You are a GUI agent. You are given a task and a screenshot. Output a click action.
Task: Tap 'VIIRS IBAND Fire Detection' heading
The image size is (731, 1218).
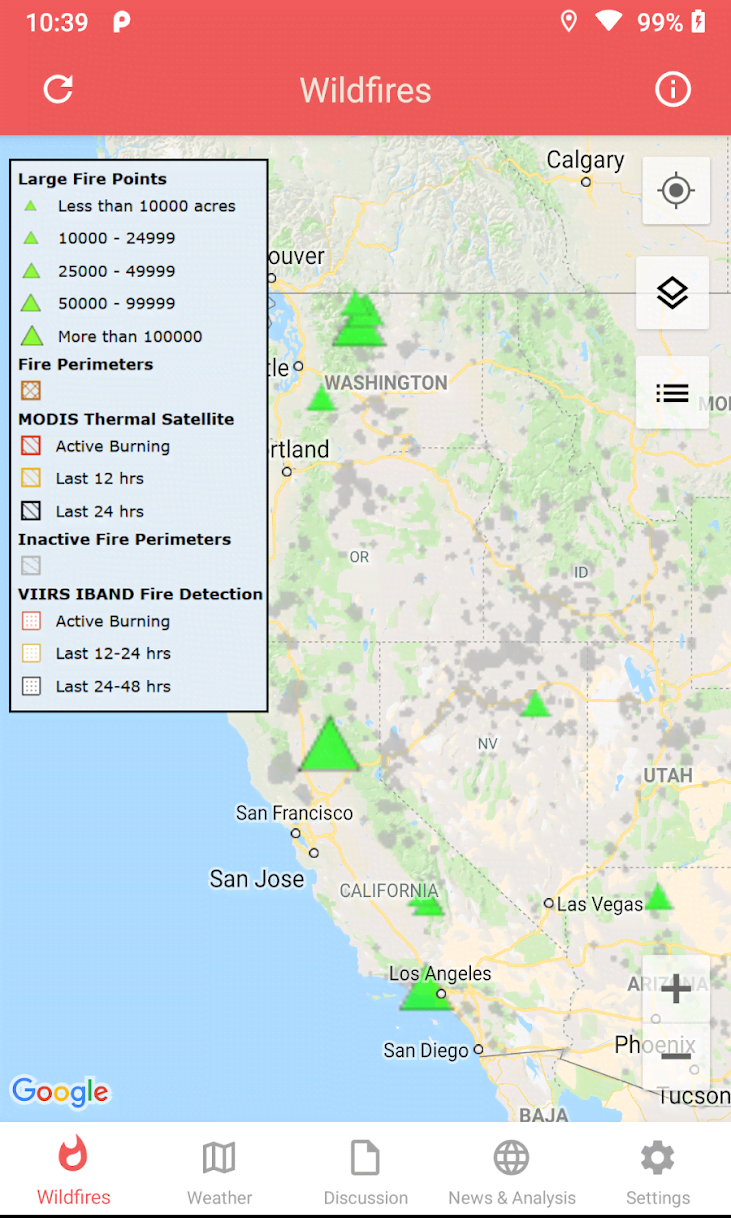click(140, 594)
